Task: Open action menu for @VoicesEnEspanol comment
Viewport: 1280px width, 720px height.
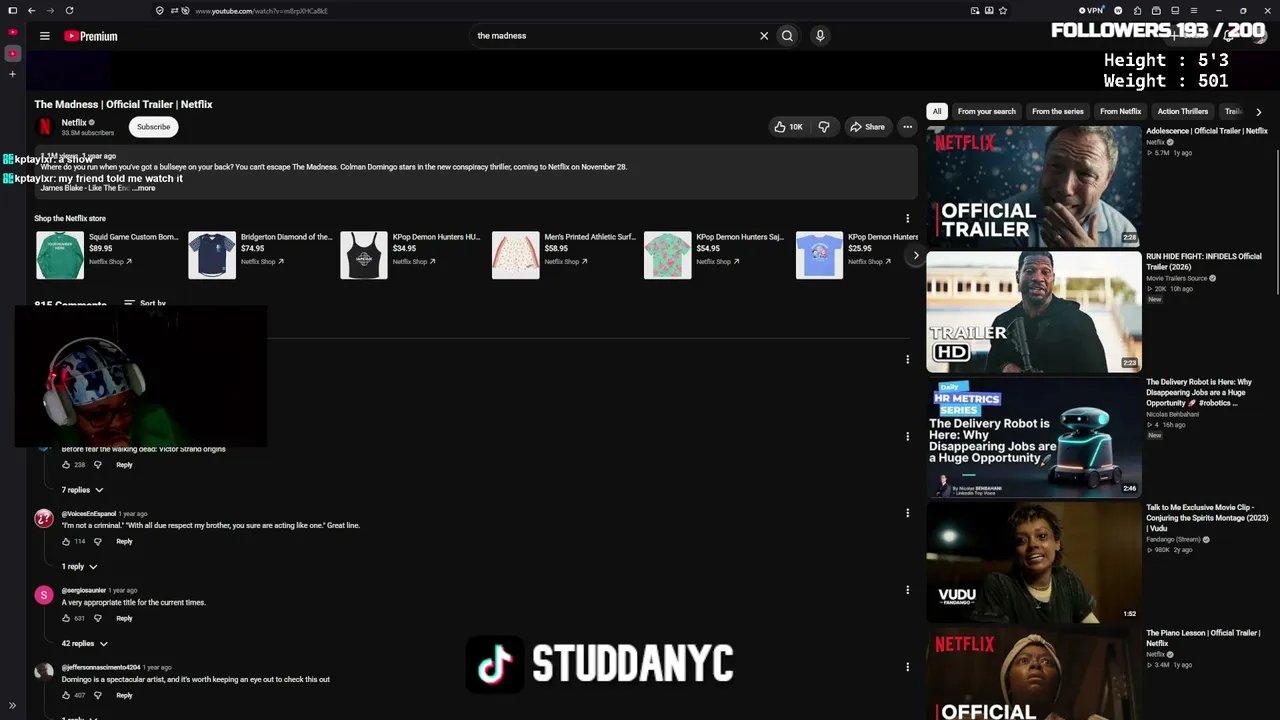Action: 908,513
